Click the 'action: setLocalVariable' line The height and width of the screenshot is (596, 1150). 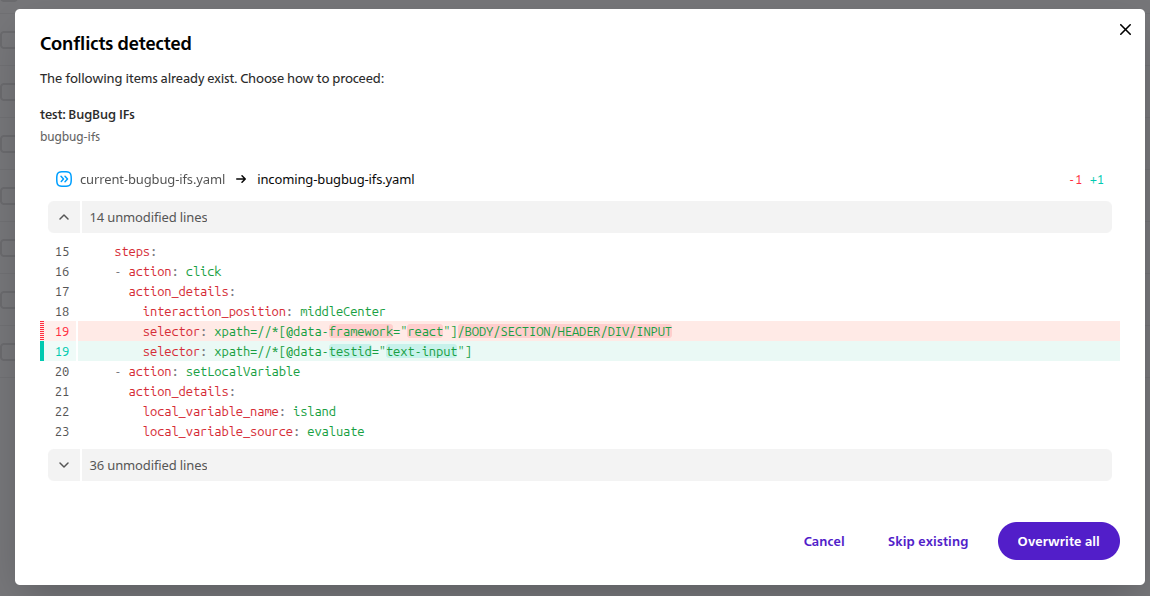207,372
